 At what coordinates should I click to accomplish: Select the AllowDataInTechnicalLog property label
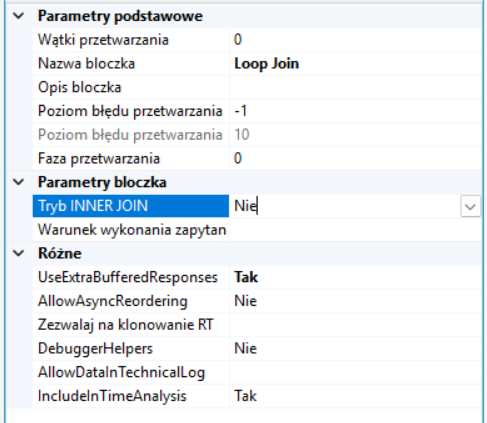pos(121,372)
